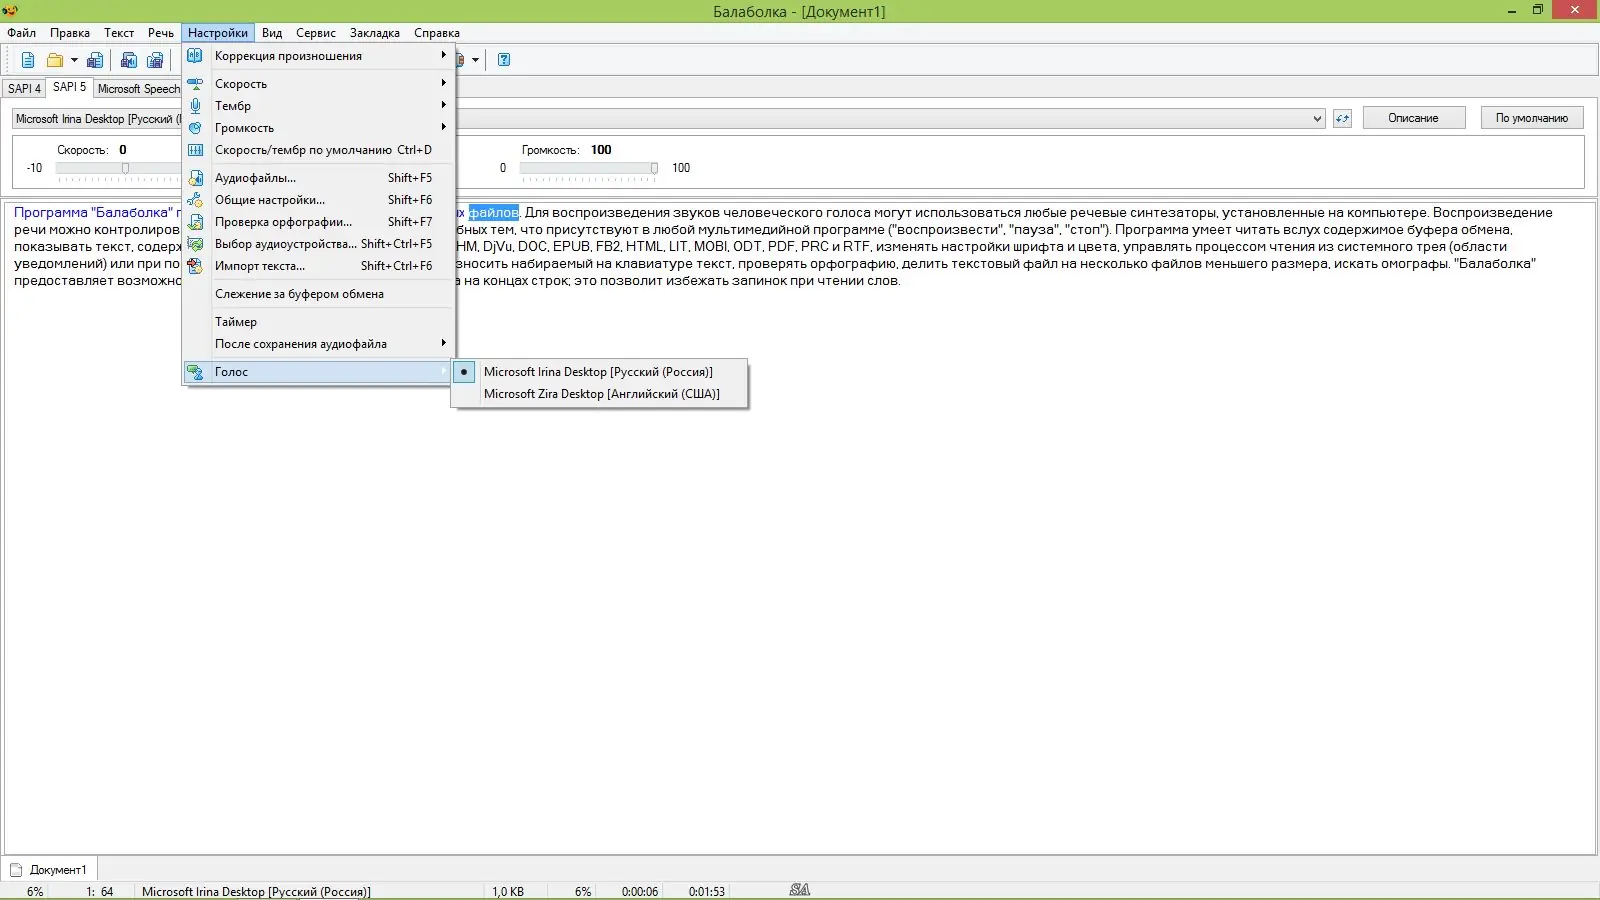Click the Описание button
1600x900 pixels.
[1413, 118]
